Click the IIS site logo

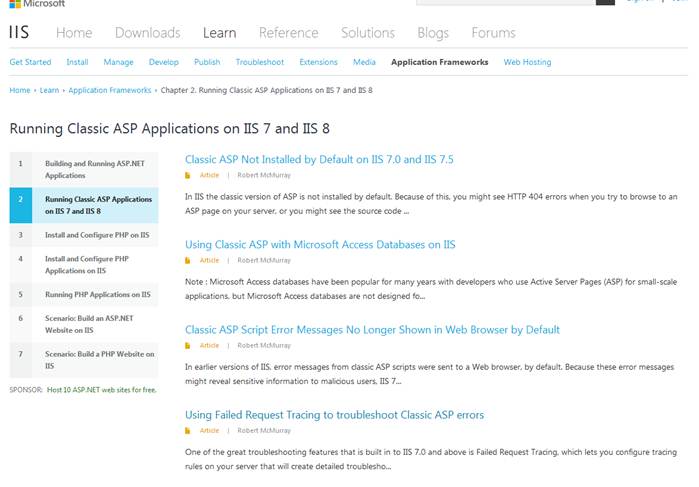[19, 33]
